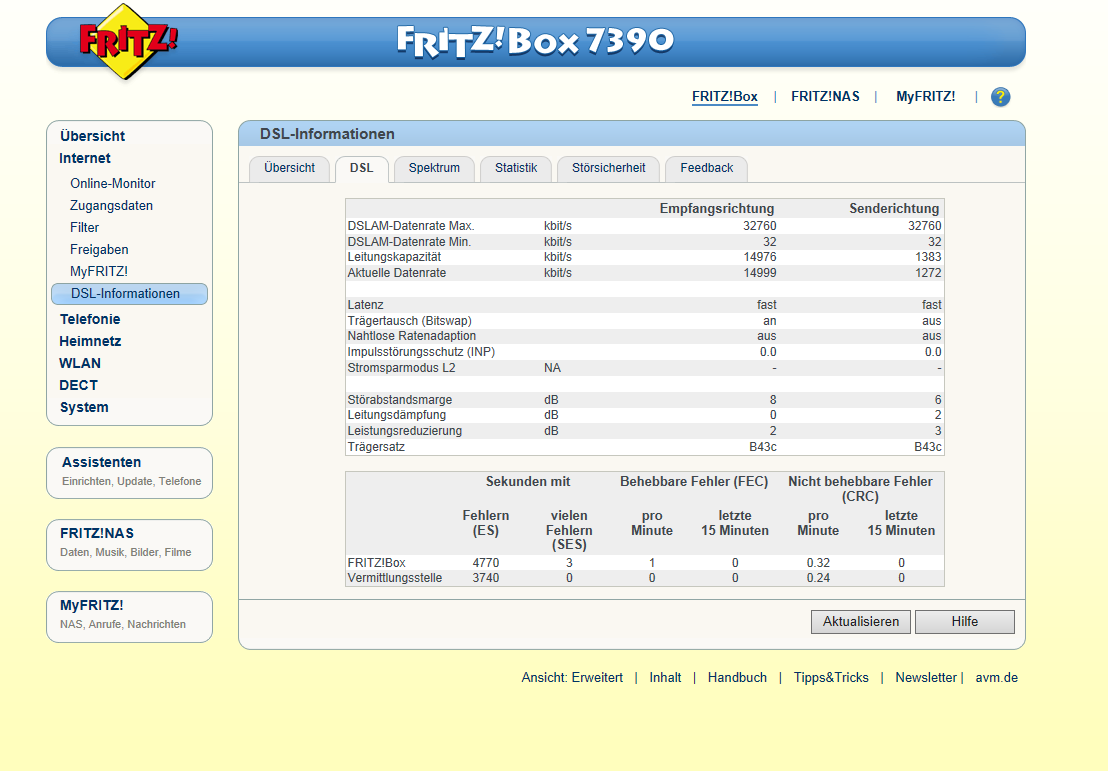Open the Tipps&Tricks footer link

[831, 678]
